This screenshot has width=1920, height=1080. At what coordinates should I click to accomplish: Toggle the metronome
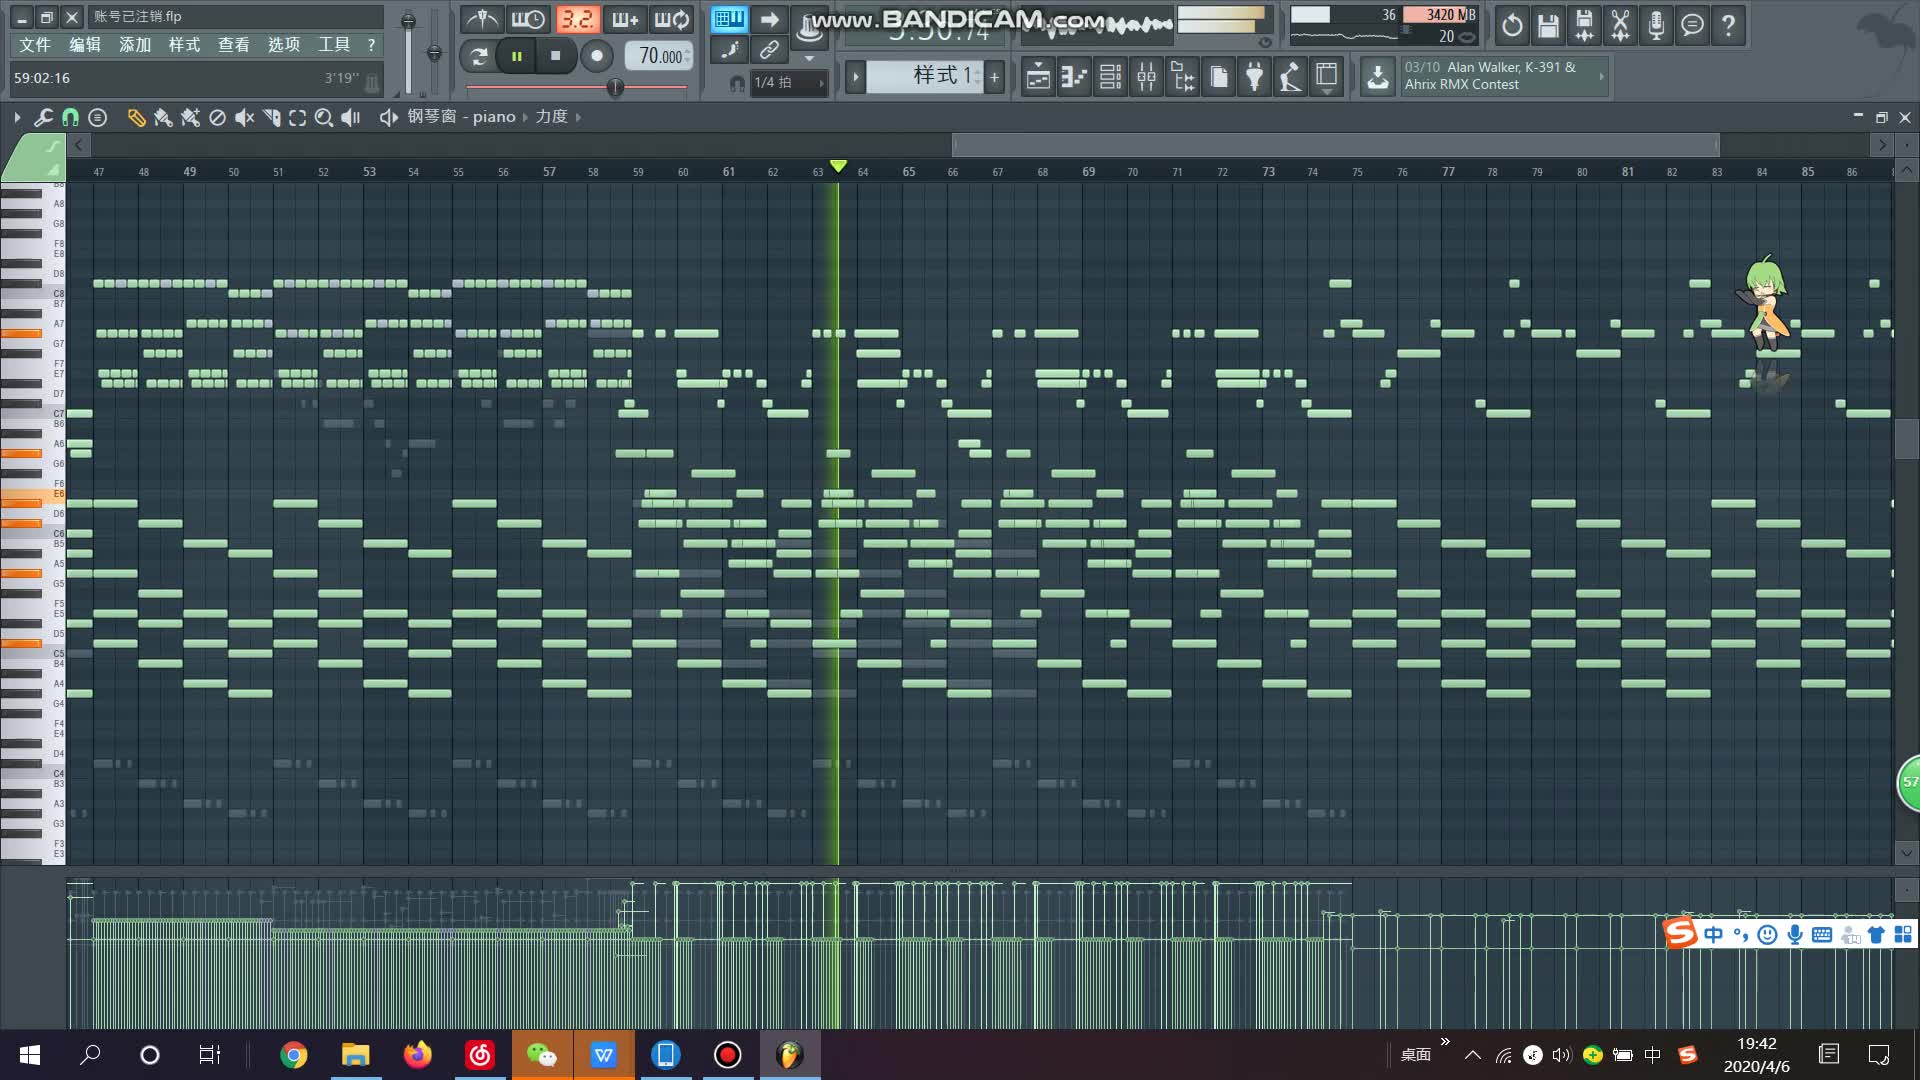pos(482,20)
